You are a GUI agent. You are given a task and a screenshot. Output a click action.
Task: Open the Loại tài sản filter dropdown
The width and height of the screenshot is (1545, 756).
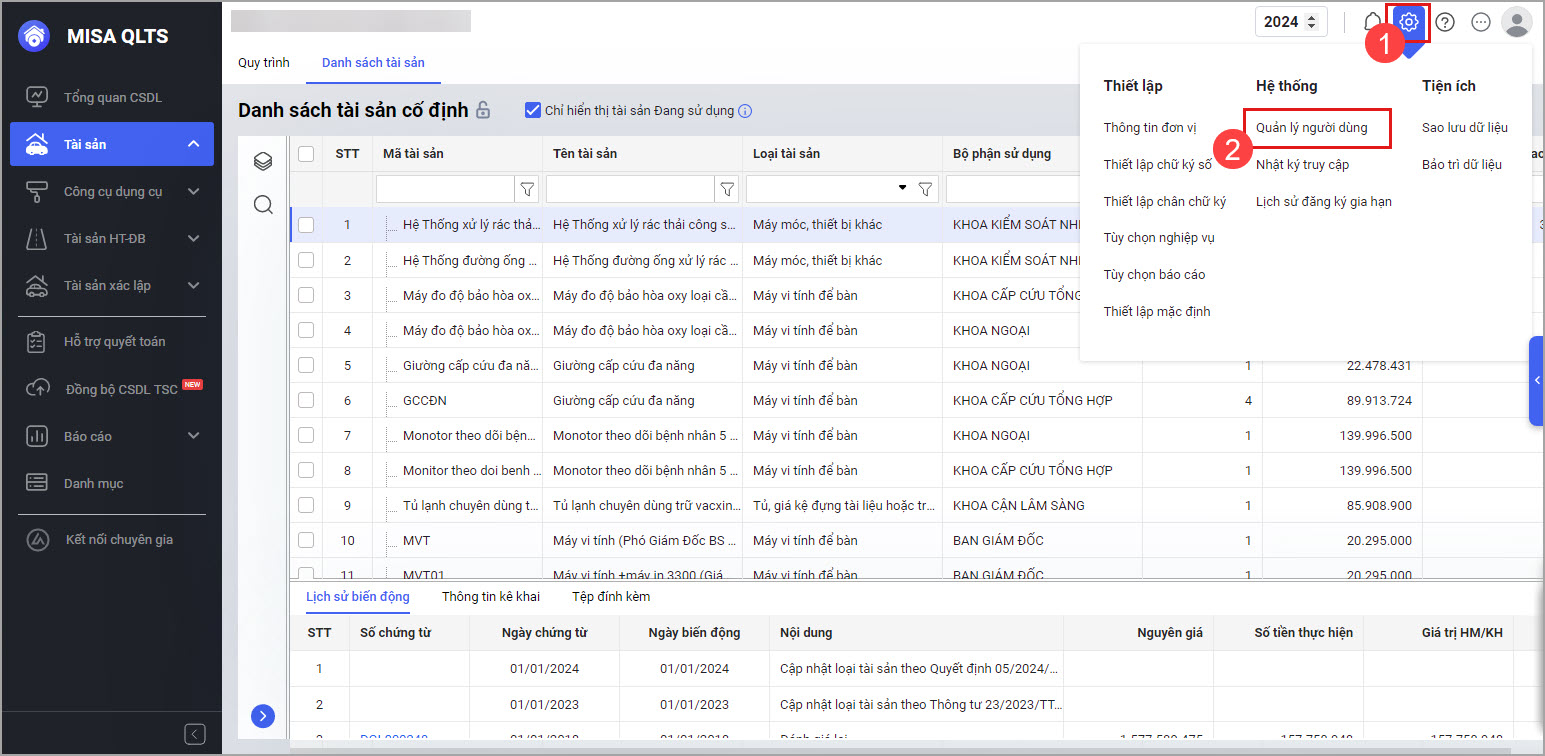[902, 188]
